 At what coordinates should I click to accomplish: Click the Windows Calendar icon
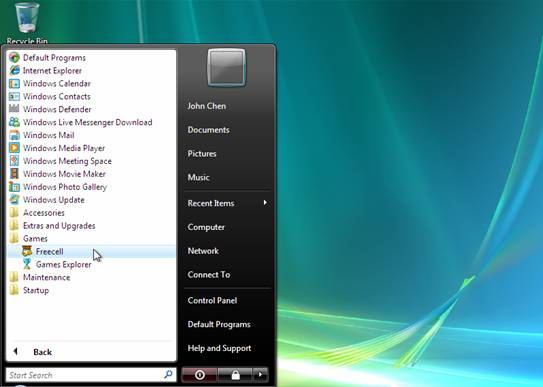(x=14, y=83)
